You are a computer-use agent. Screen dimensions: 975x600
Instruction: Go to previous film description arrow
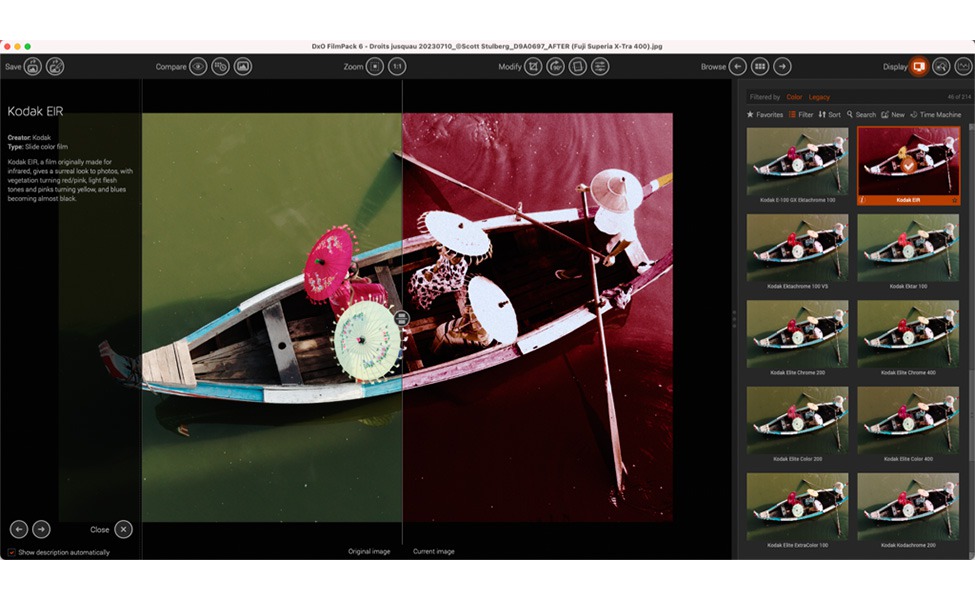tap(19, 529)
